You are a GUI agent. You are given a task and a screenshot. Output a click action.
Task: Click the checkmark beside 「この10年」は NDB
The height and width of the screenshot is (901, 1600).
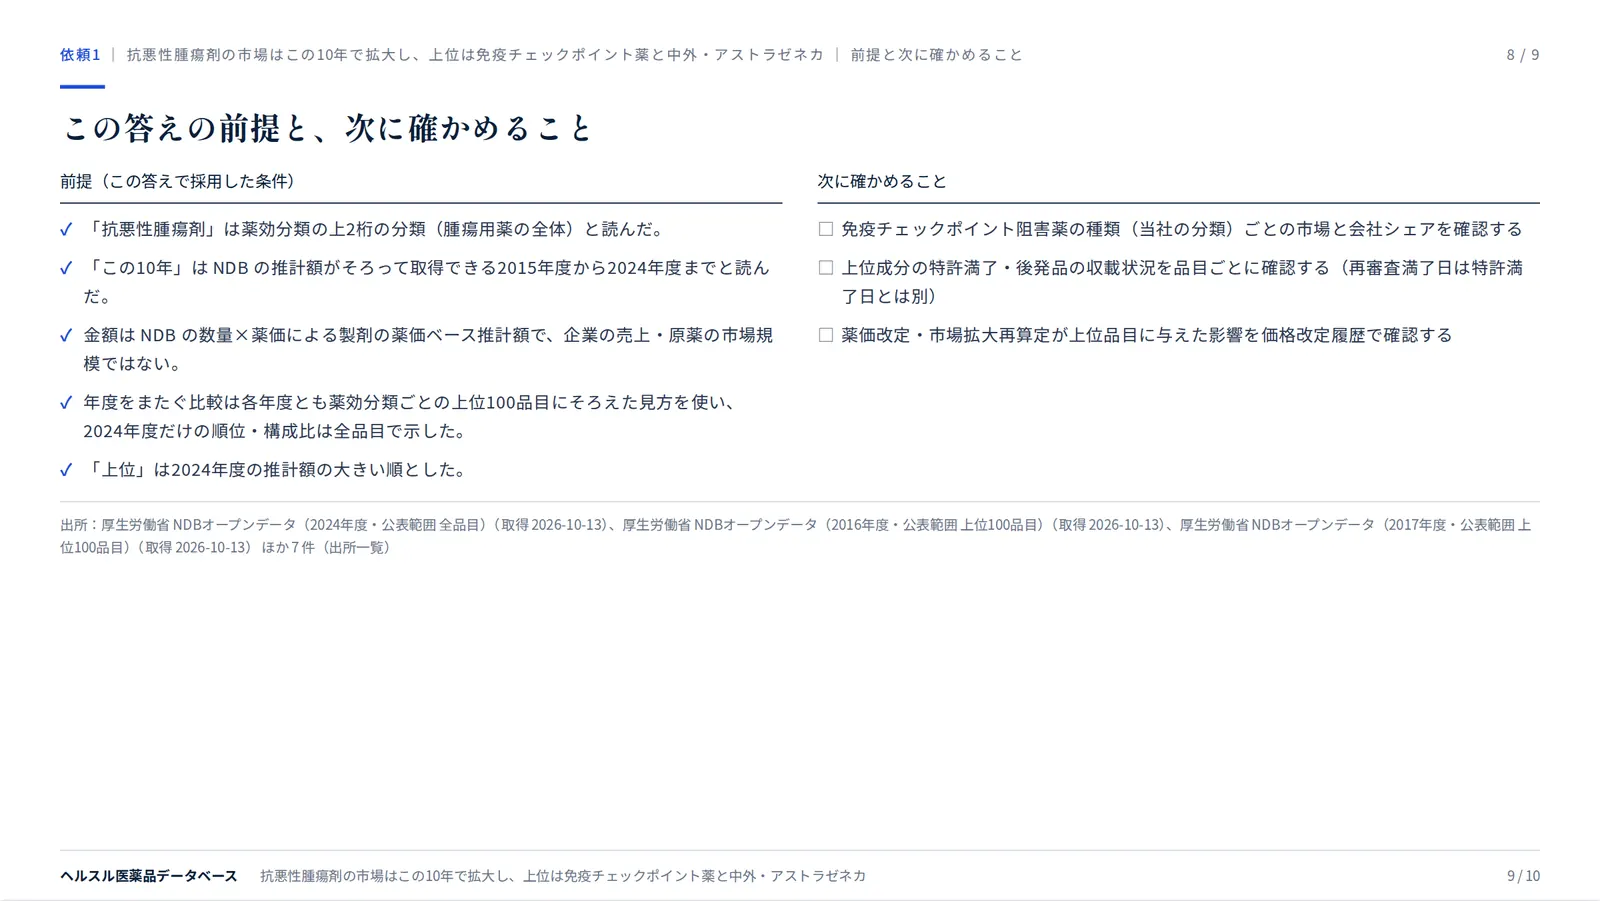click(66, 268)
